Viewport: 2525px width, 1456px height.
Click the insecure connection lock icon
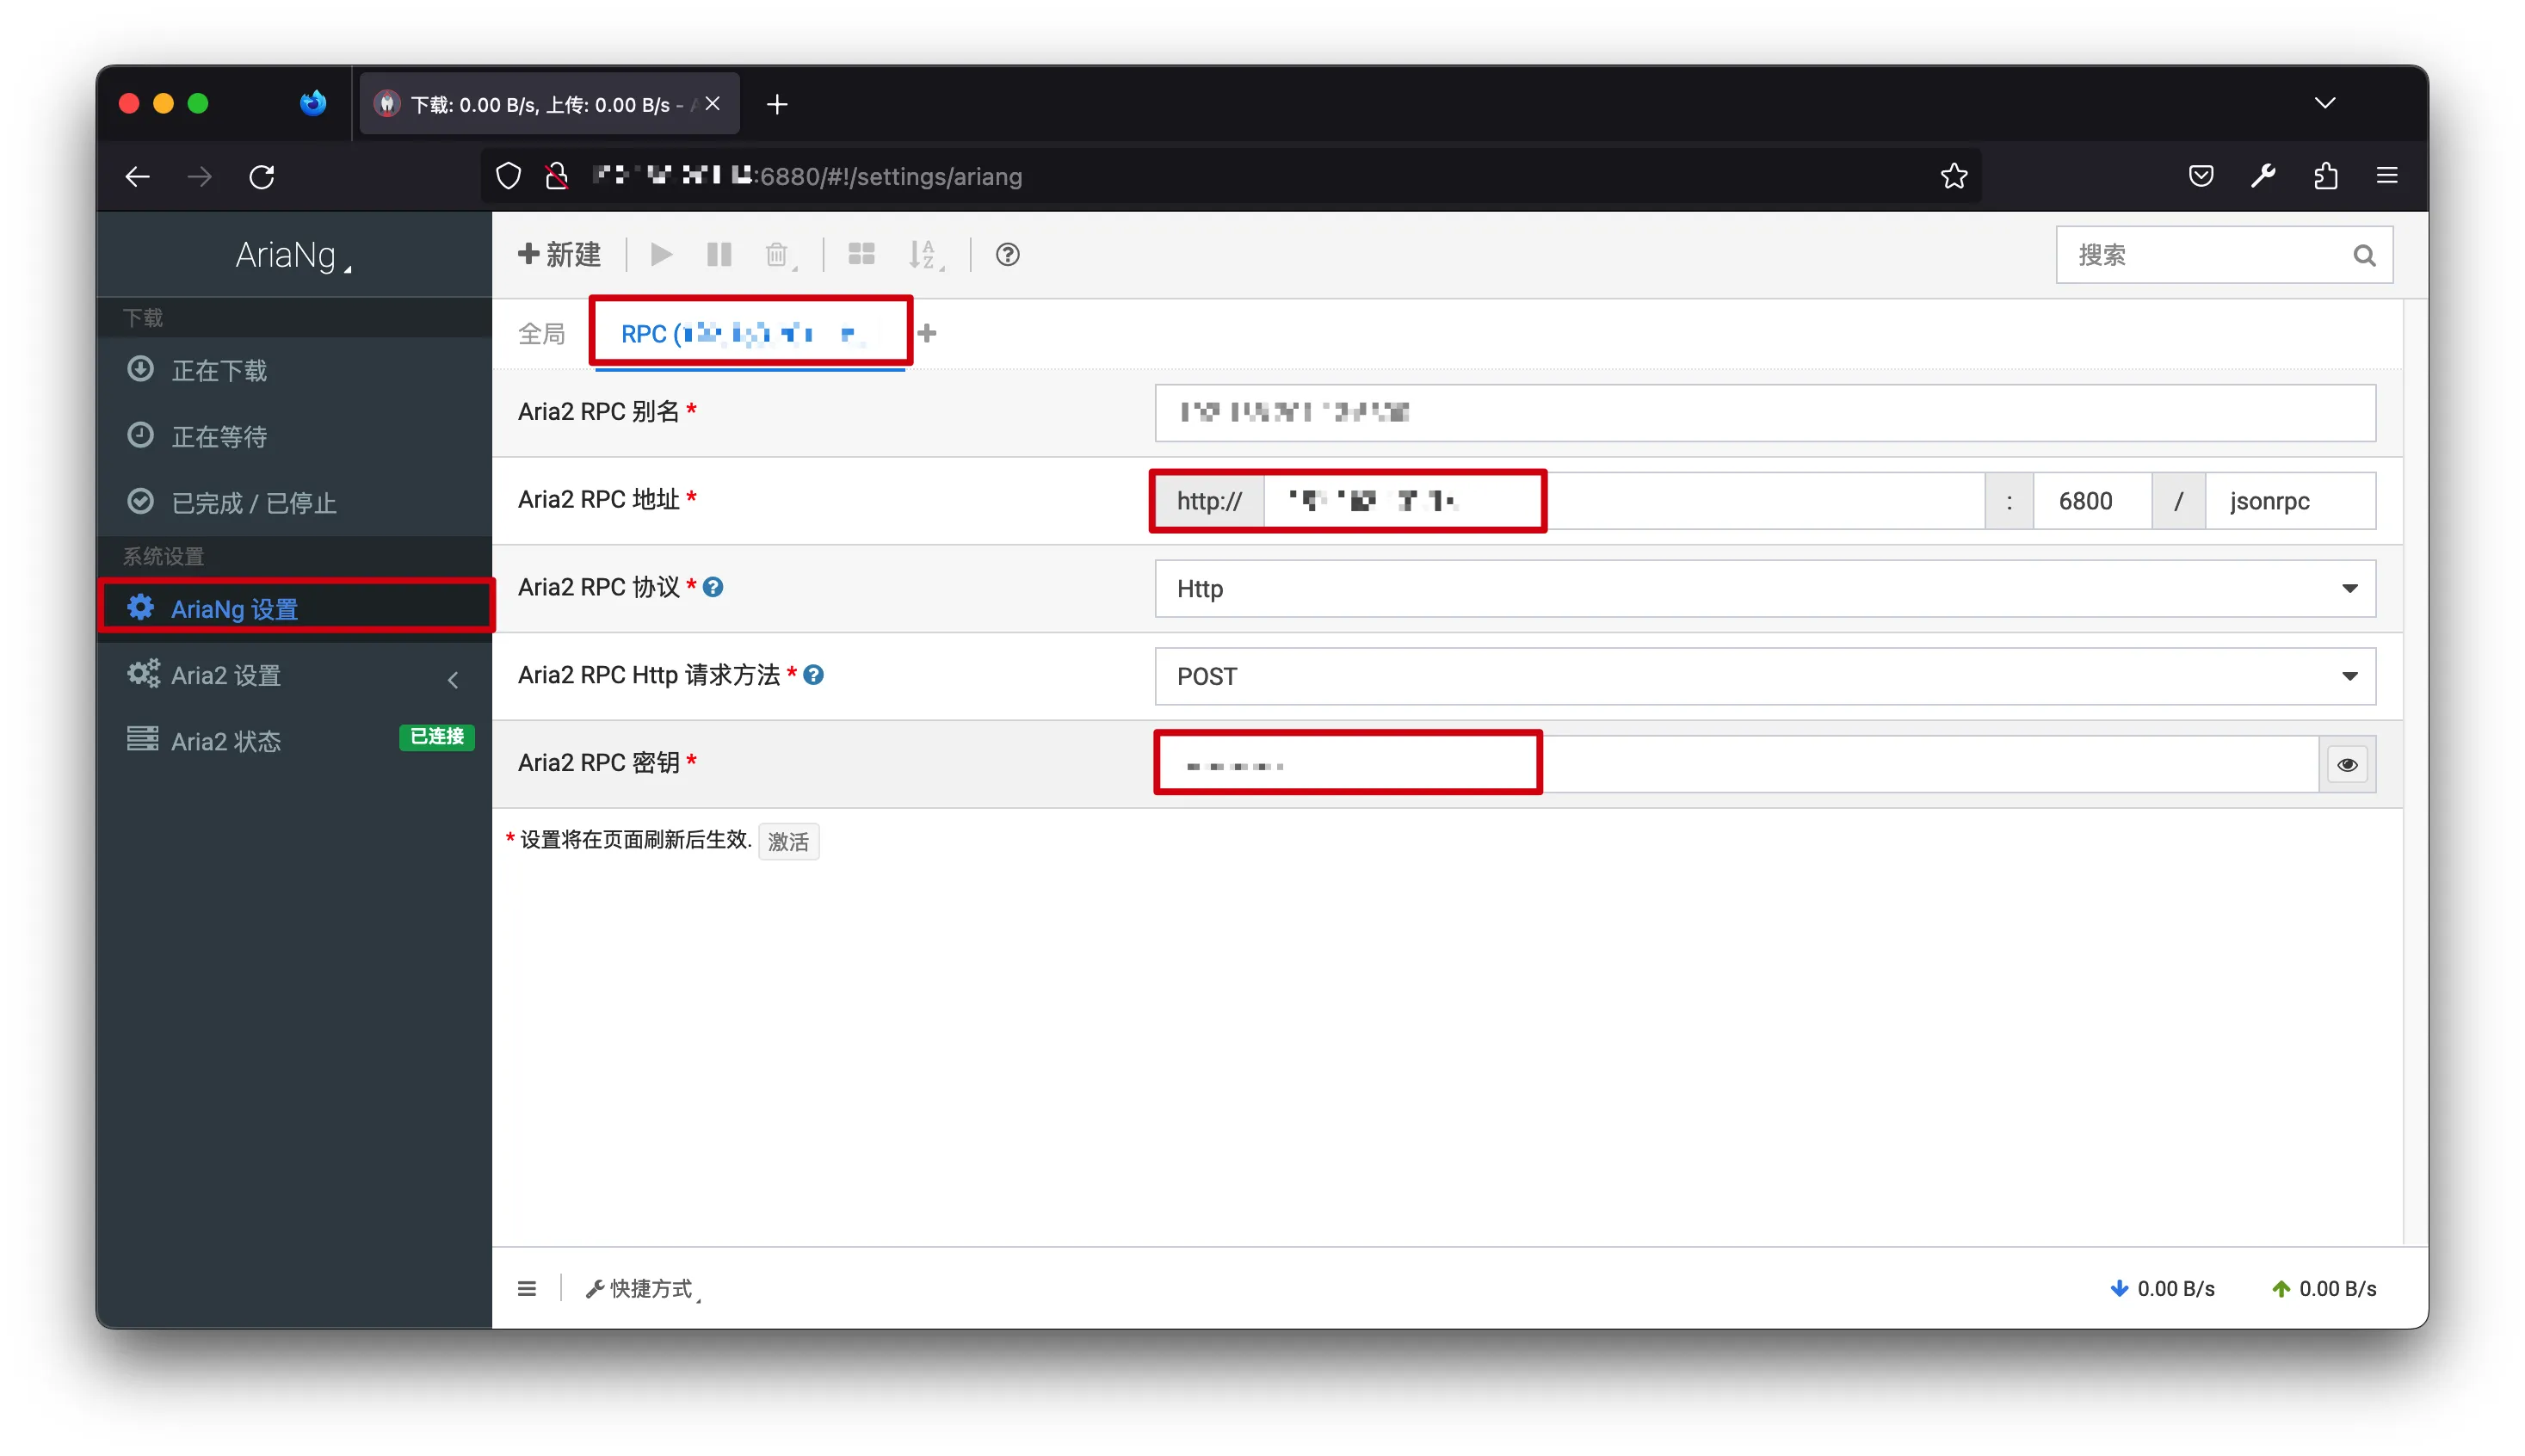coord(556,176)
